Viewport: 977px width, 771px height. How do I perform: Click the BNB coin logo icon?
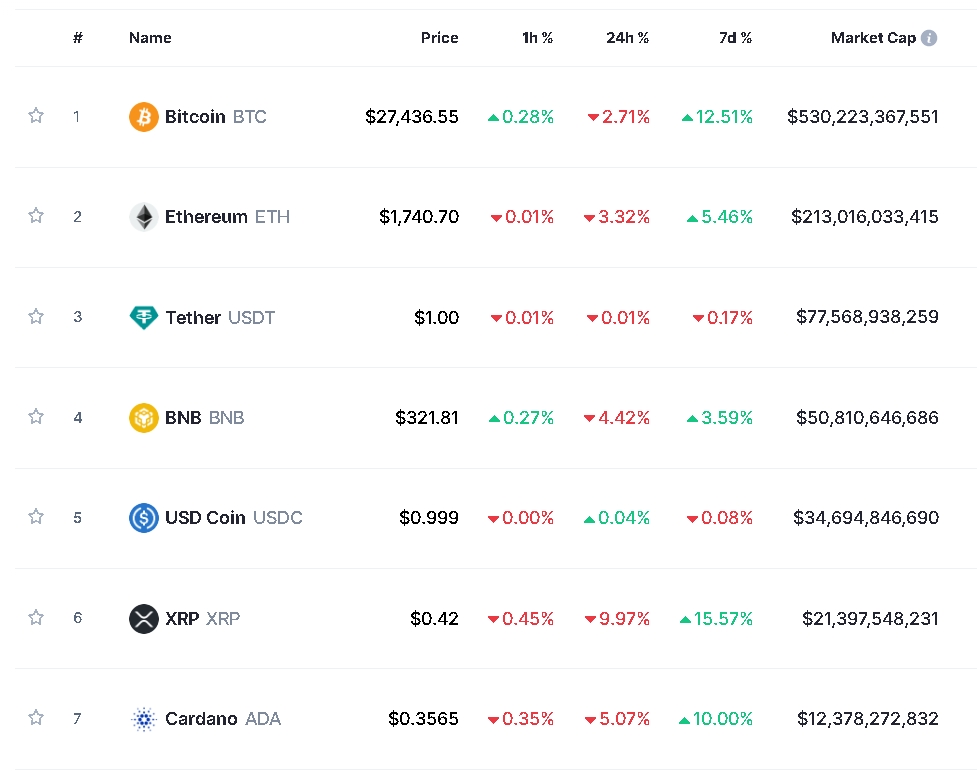[144, 417]
